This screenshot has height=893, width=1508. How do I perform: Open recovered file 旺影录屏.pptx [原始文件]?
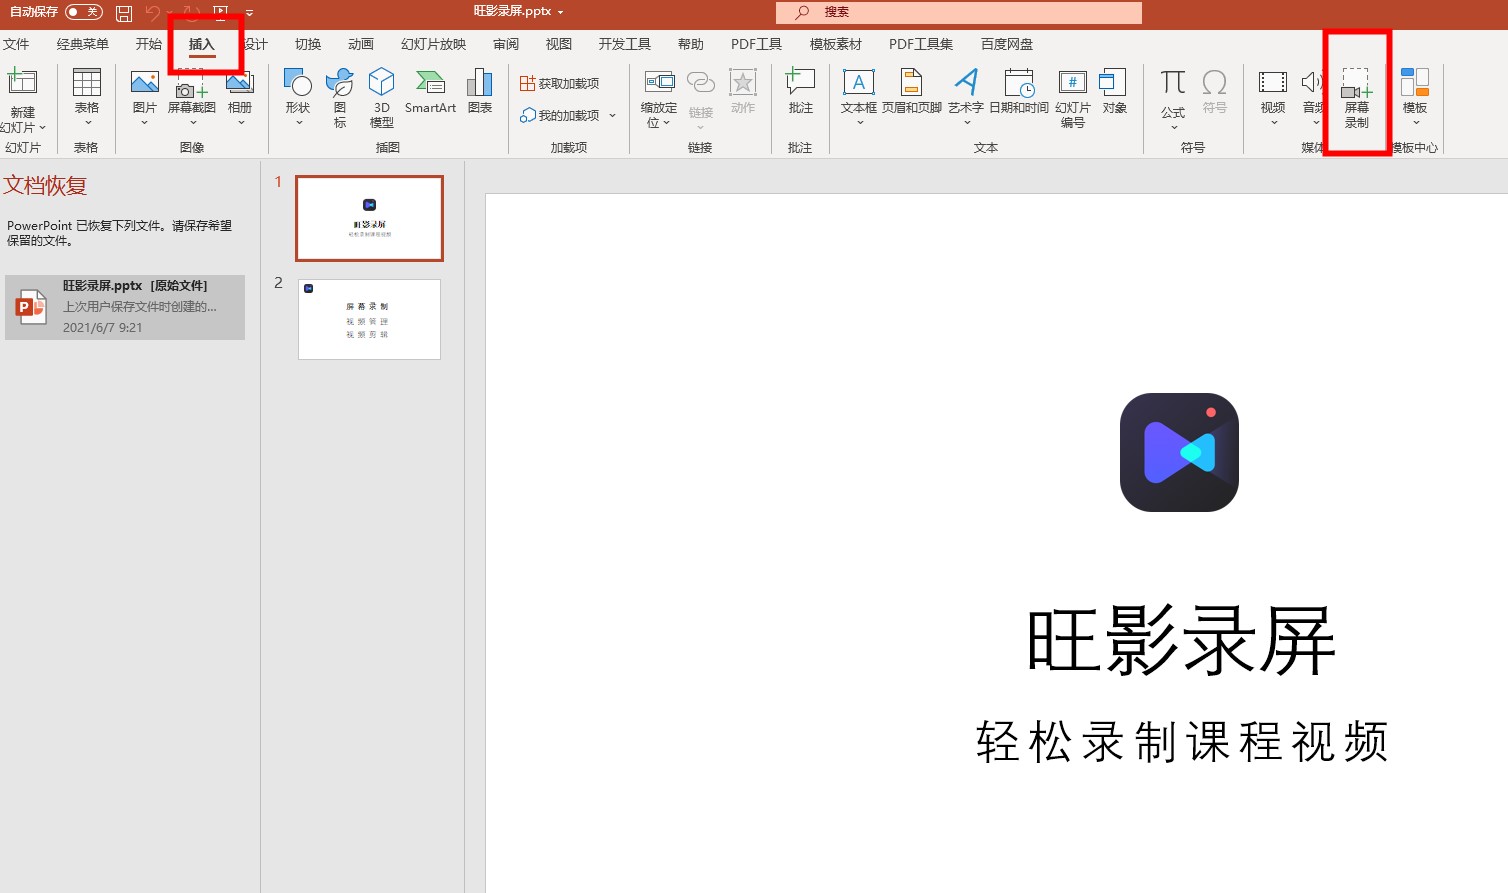(125, 307)
